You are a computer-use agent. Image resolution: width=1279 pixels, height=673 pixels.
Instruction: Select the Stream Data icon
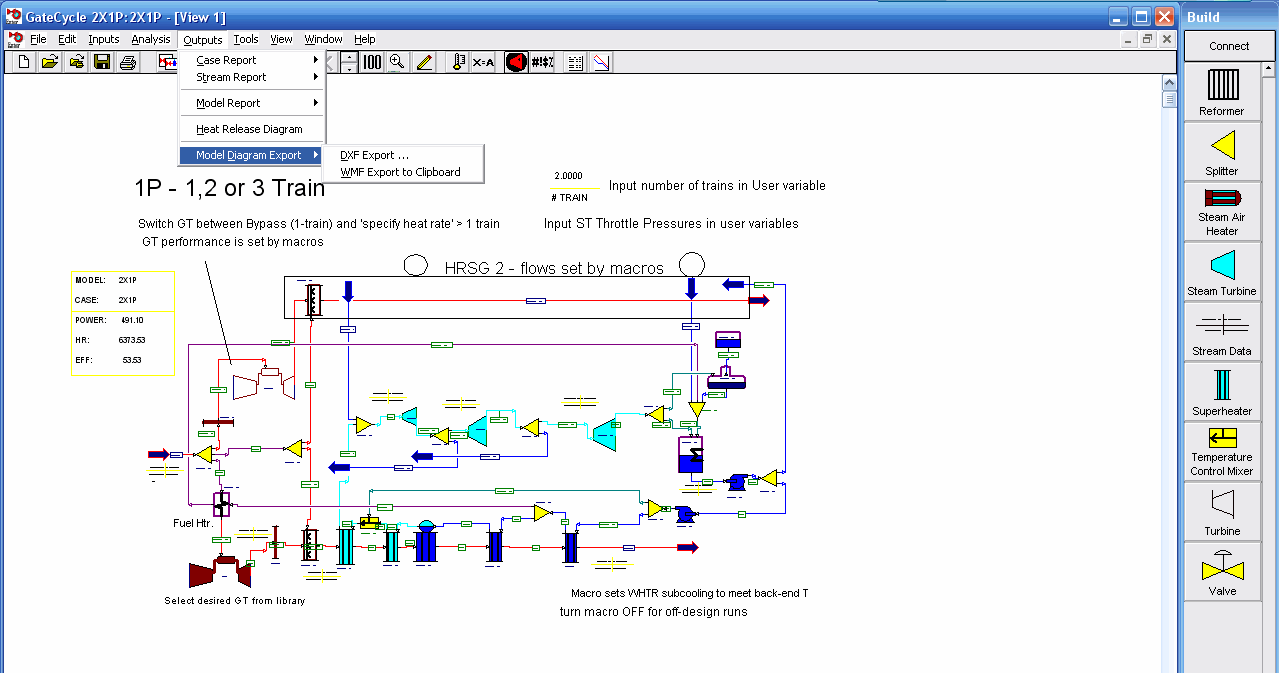pyautogui.click(x=1221, y=331)
